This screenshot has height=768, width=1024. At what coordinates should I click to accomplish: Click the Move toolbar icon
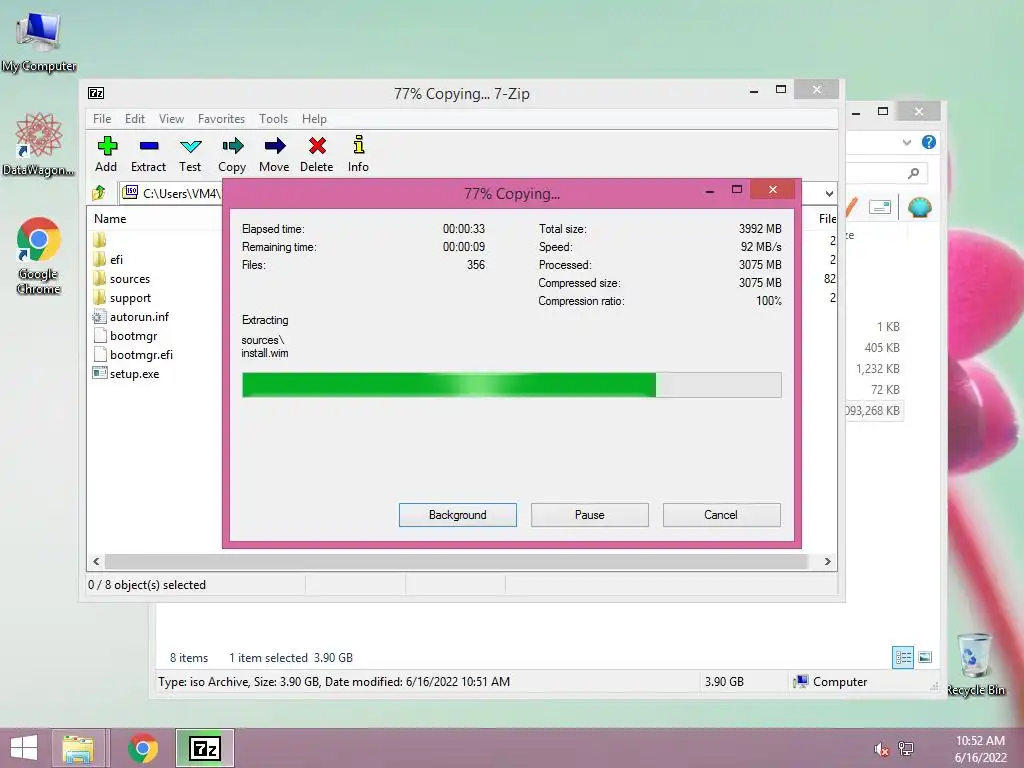click(274, 154)
